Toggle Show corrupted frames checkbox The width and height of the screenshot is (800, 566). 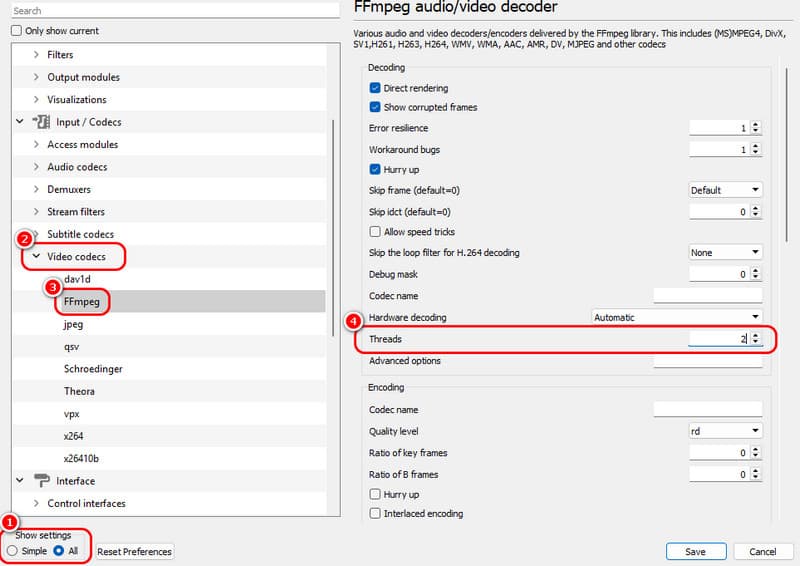tap(375, 107)
